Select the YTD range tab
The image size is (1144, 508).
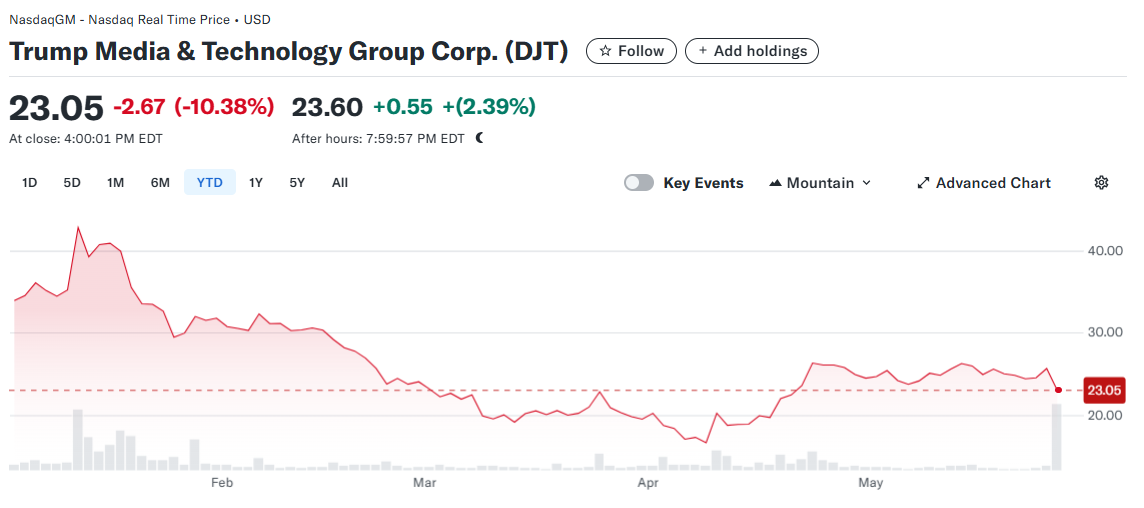coord(209,182)
